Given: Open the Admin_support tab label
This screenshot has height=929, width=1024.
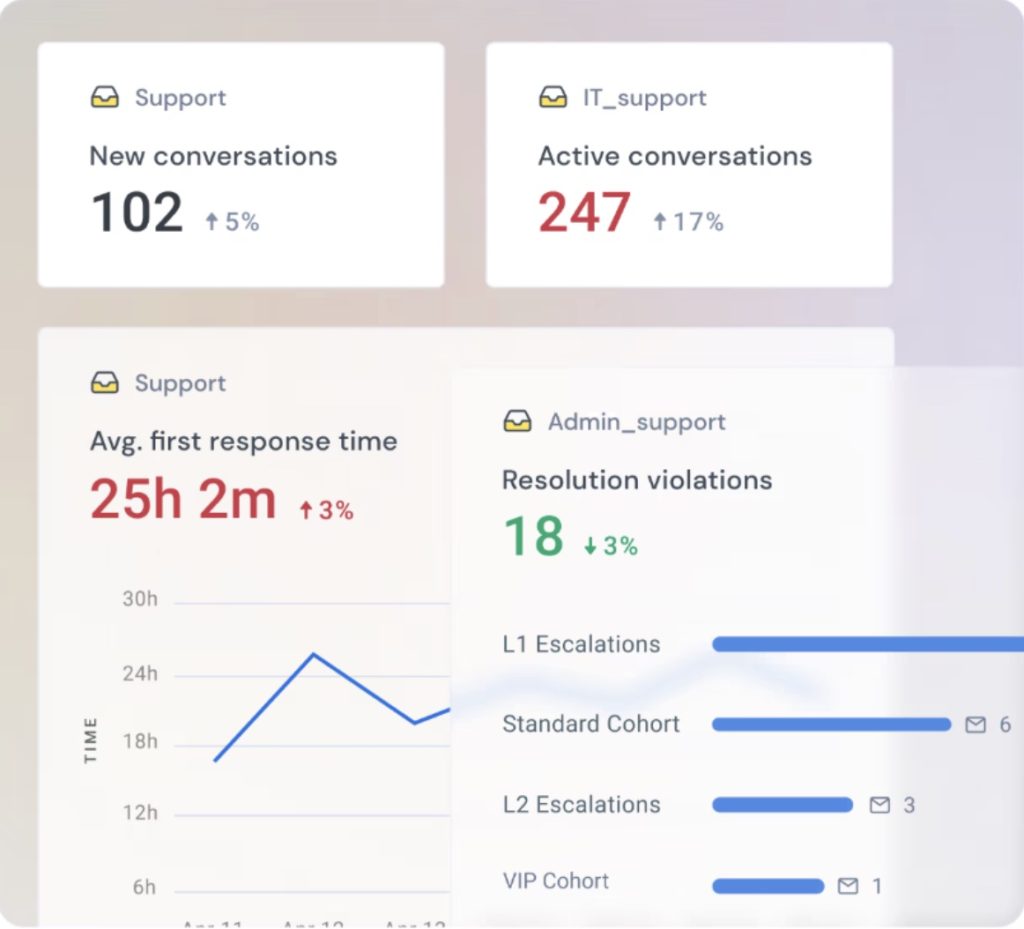Looking at the screenshot, I should pos(635,421).
